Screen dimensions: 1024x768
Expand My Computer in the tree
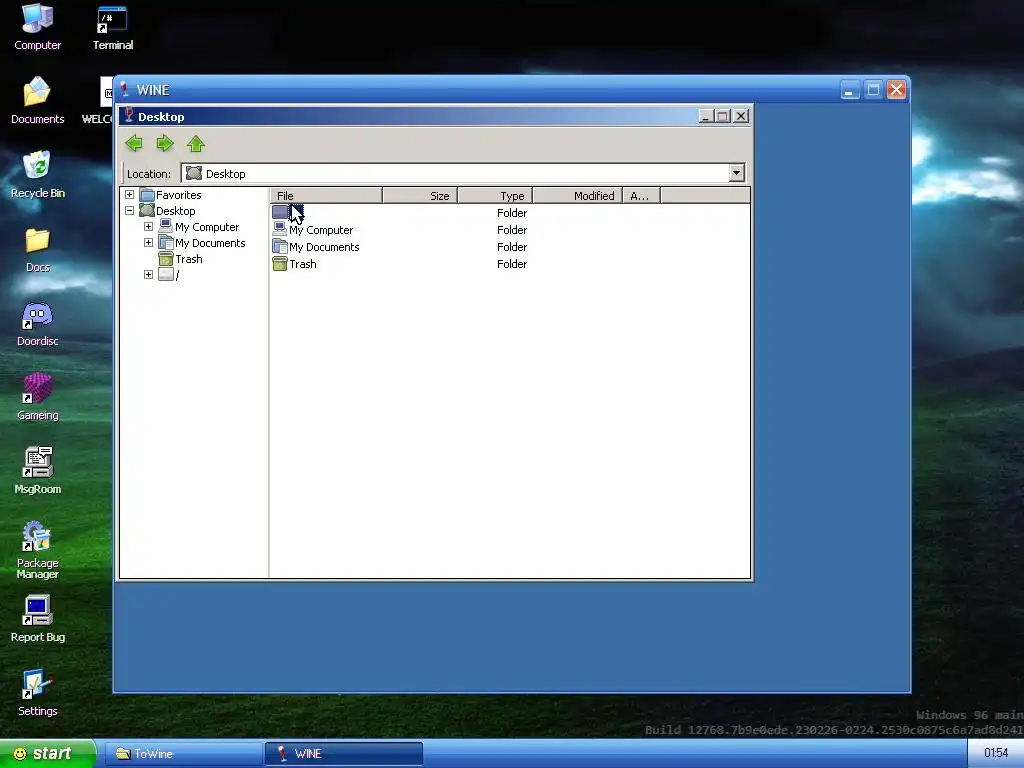pos(148,227)
